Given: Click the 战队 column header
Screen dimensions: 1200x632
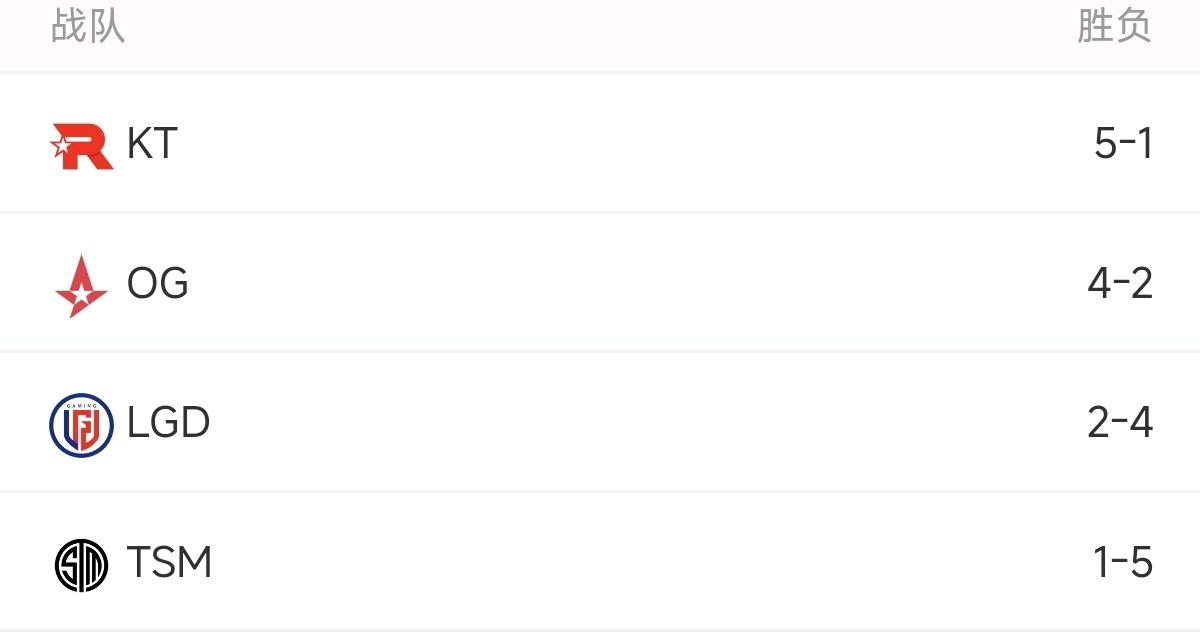Looking at the screenshot, I should point(88,27).
